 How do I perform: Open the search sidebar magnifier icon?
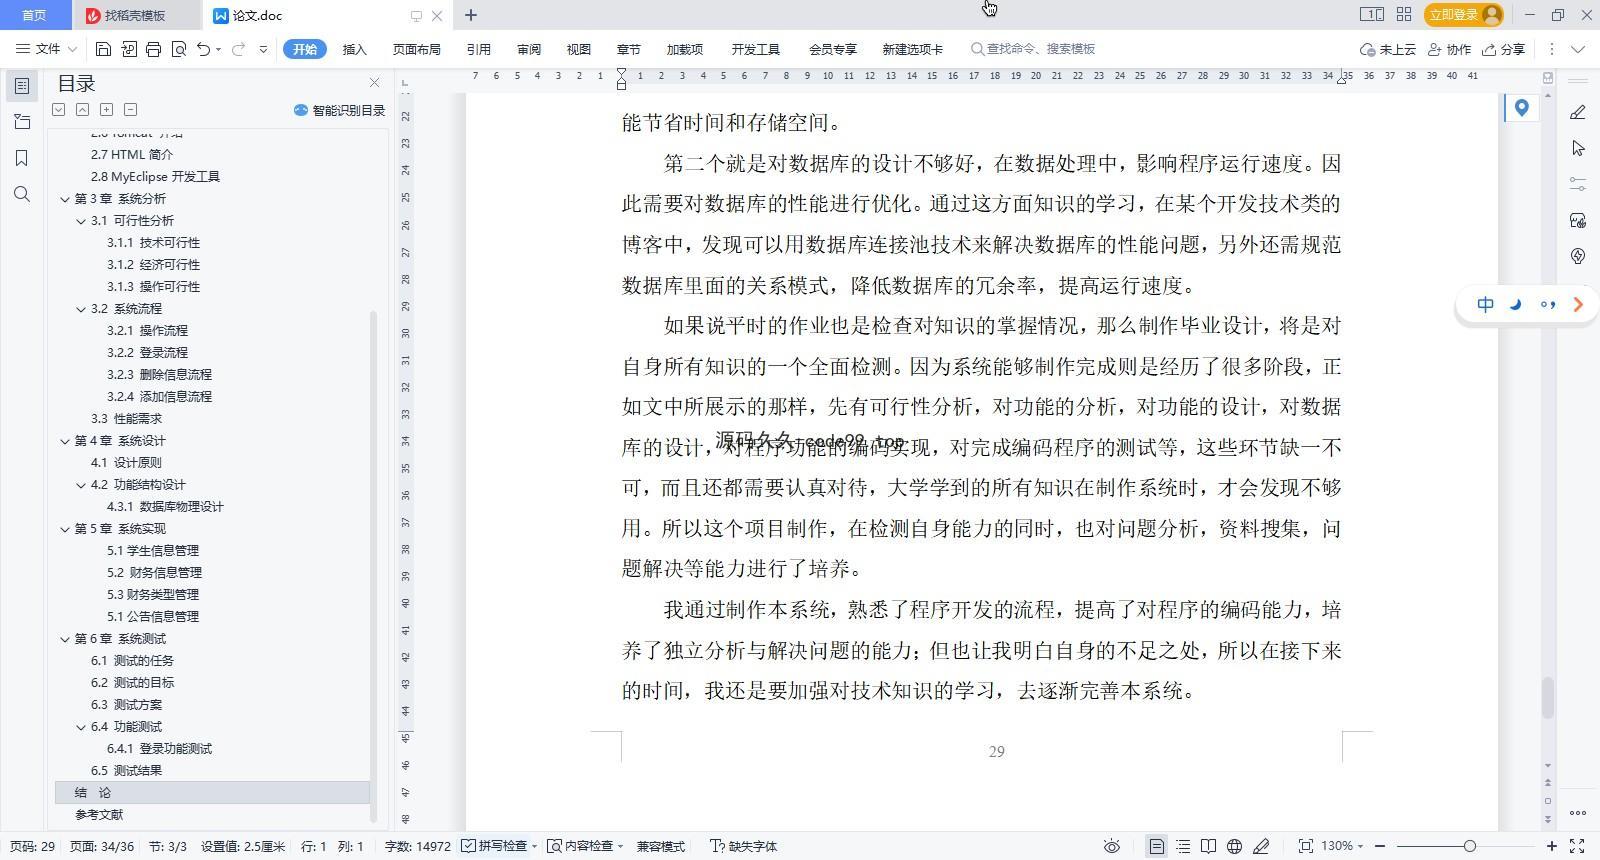21,194
